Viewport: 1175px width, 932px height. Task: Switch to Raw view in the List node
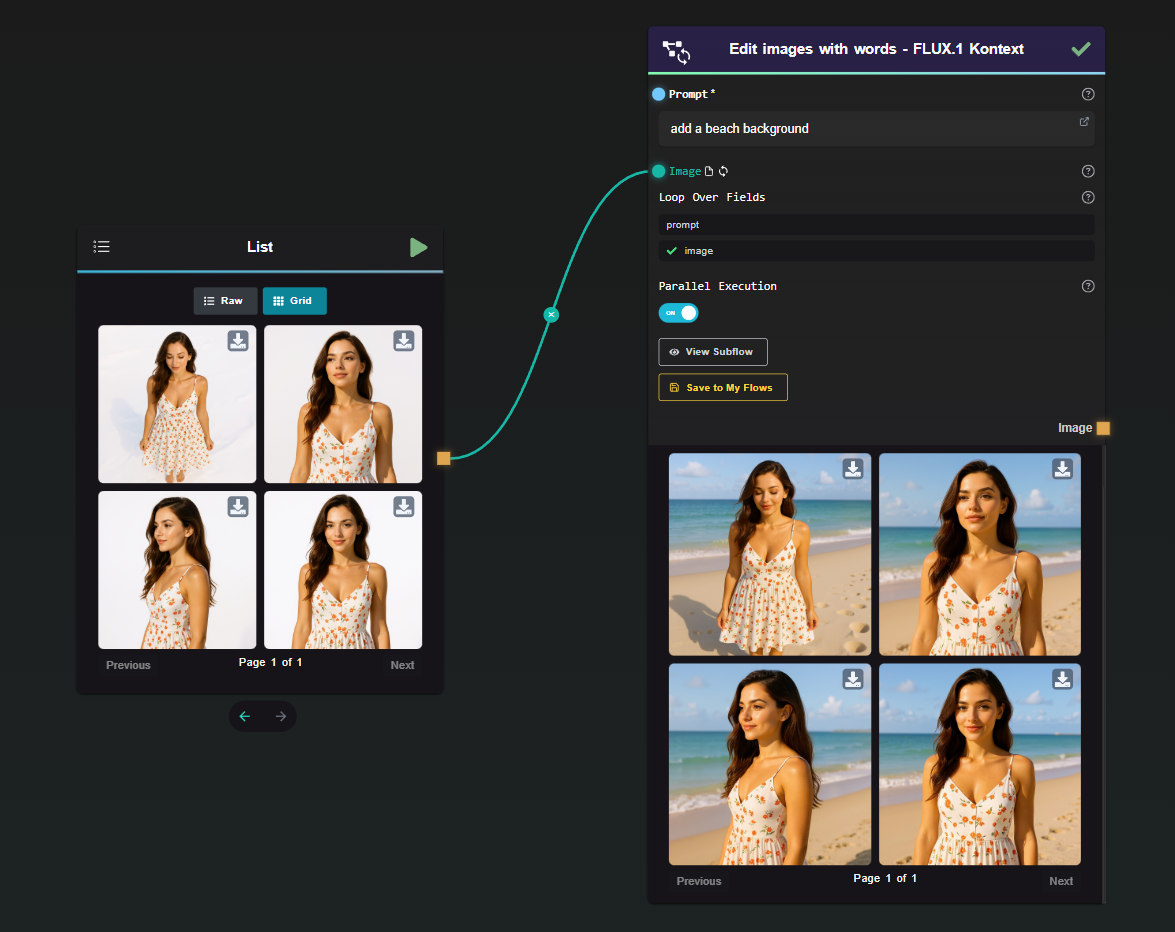225,301
